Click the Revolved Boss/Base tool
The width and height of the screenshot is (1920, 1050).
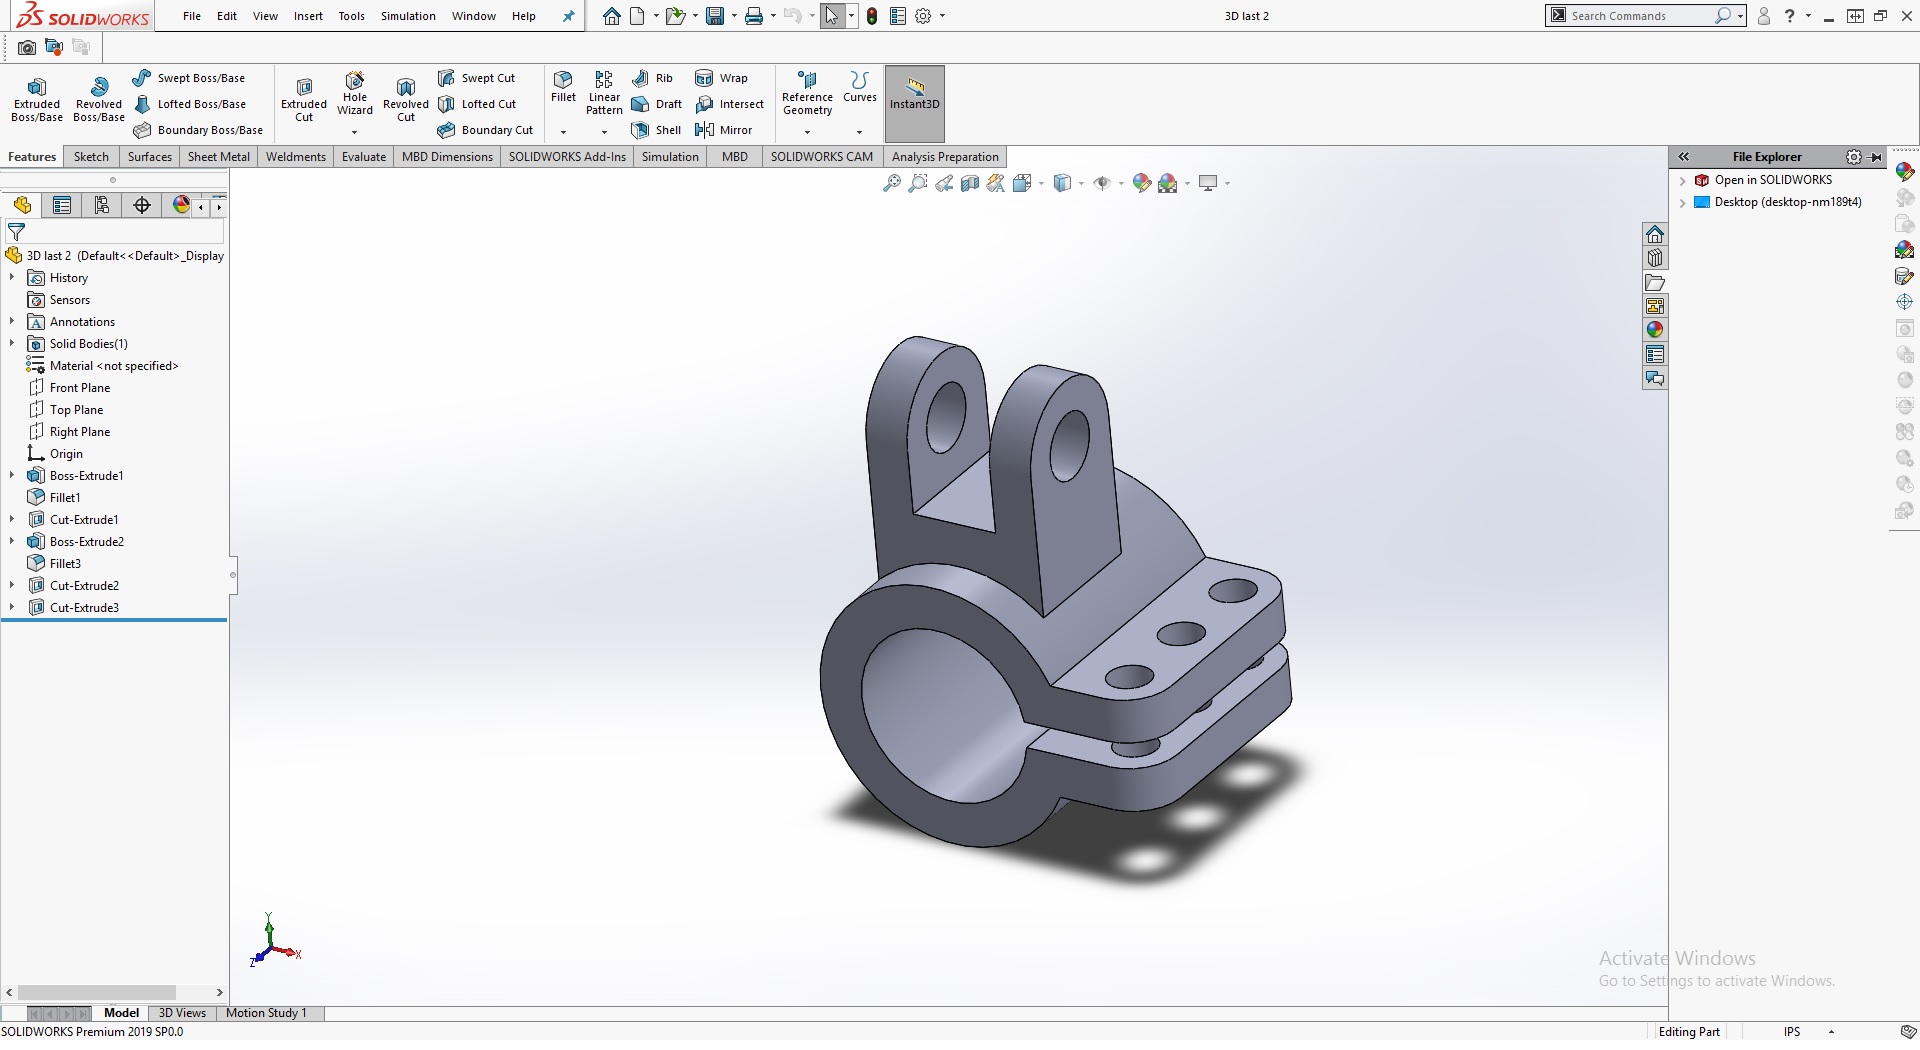point(98,99)
